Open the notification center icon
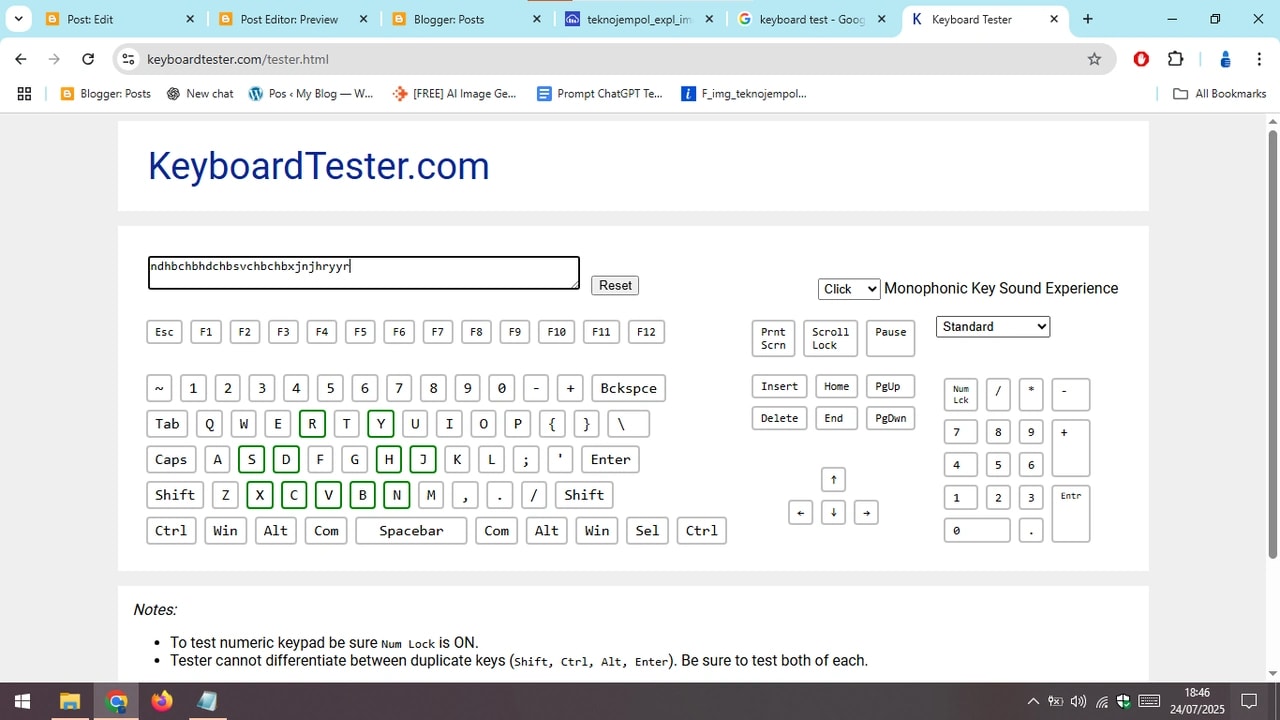The height and width of the screenshot is (720, 1280). [x=1248, y=701]
